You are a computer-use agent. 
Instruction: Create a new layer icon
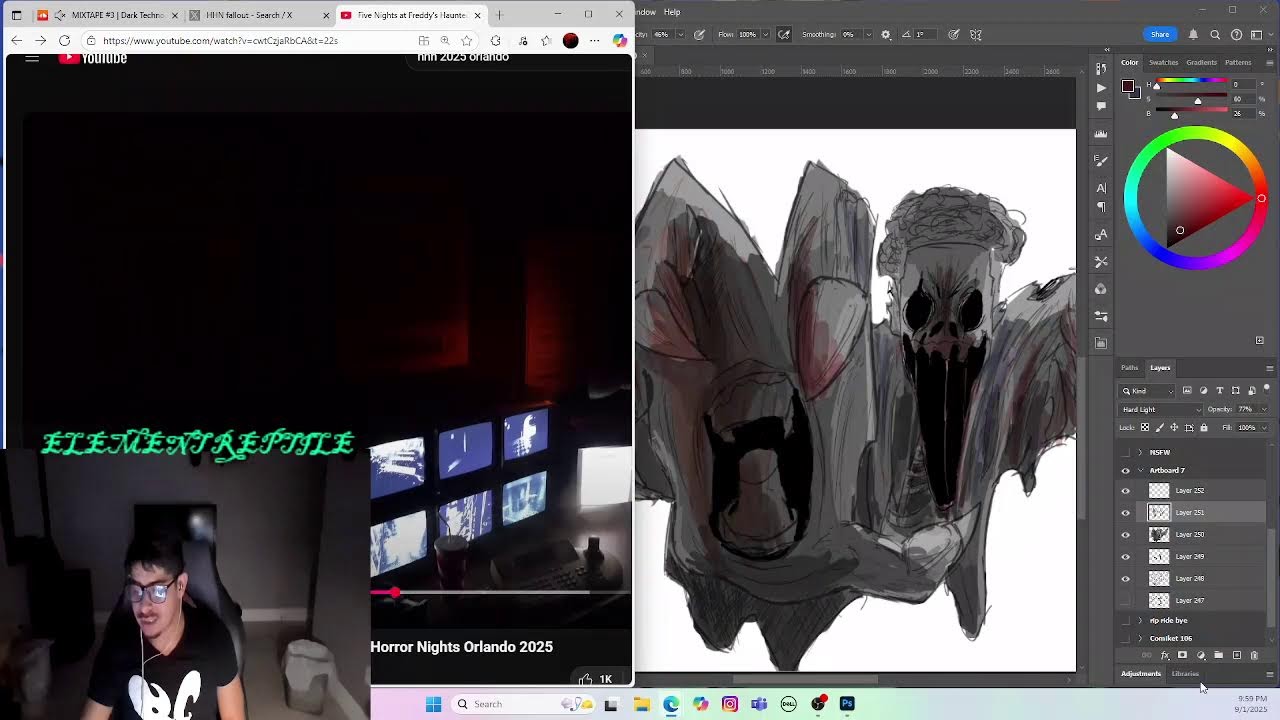tap(1237, 656)
